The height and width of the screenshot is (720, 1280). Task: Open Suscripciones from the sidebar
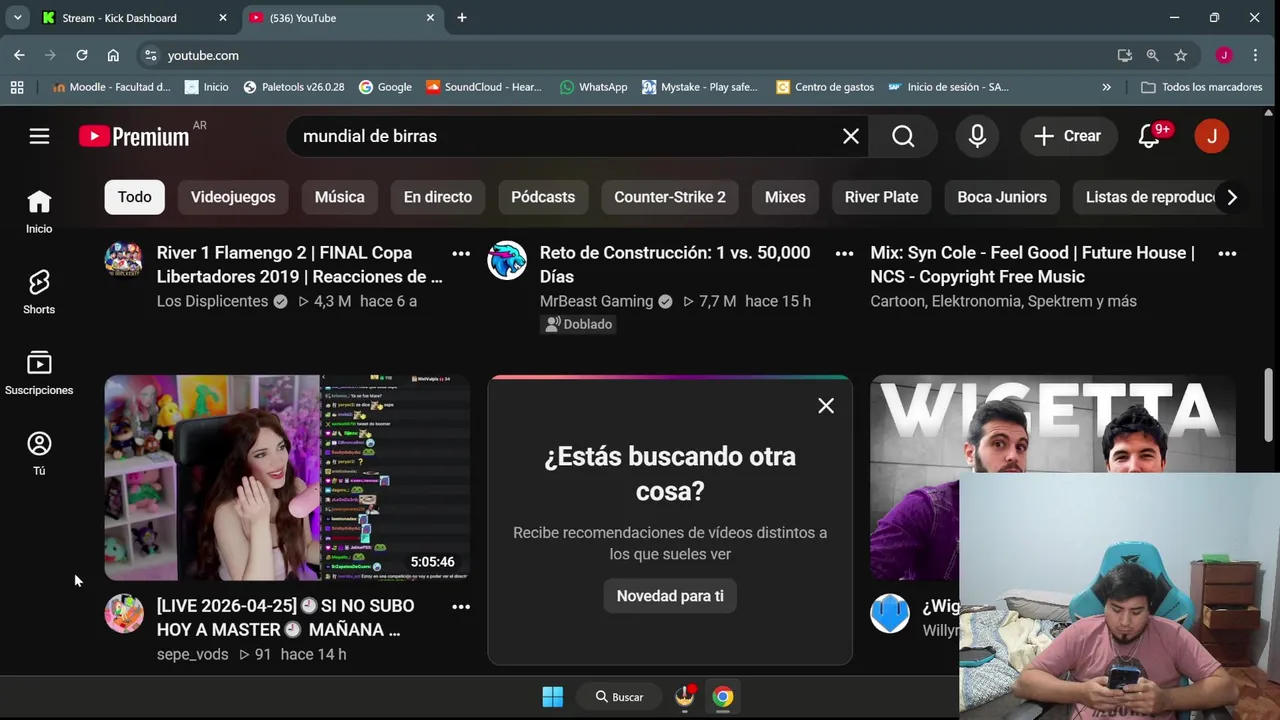39,373
